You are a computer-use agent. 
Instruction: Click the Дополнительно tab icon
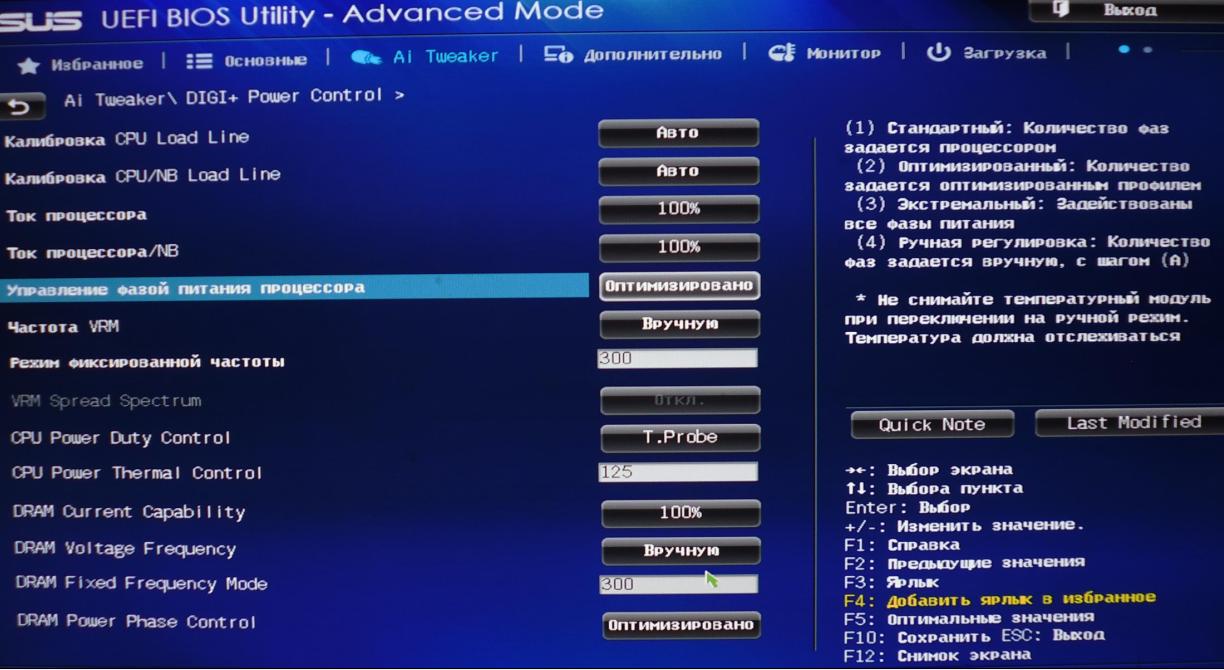pyautogui.click(x=558, y=56)
